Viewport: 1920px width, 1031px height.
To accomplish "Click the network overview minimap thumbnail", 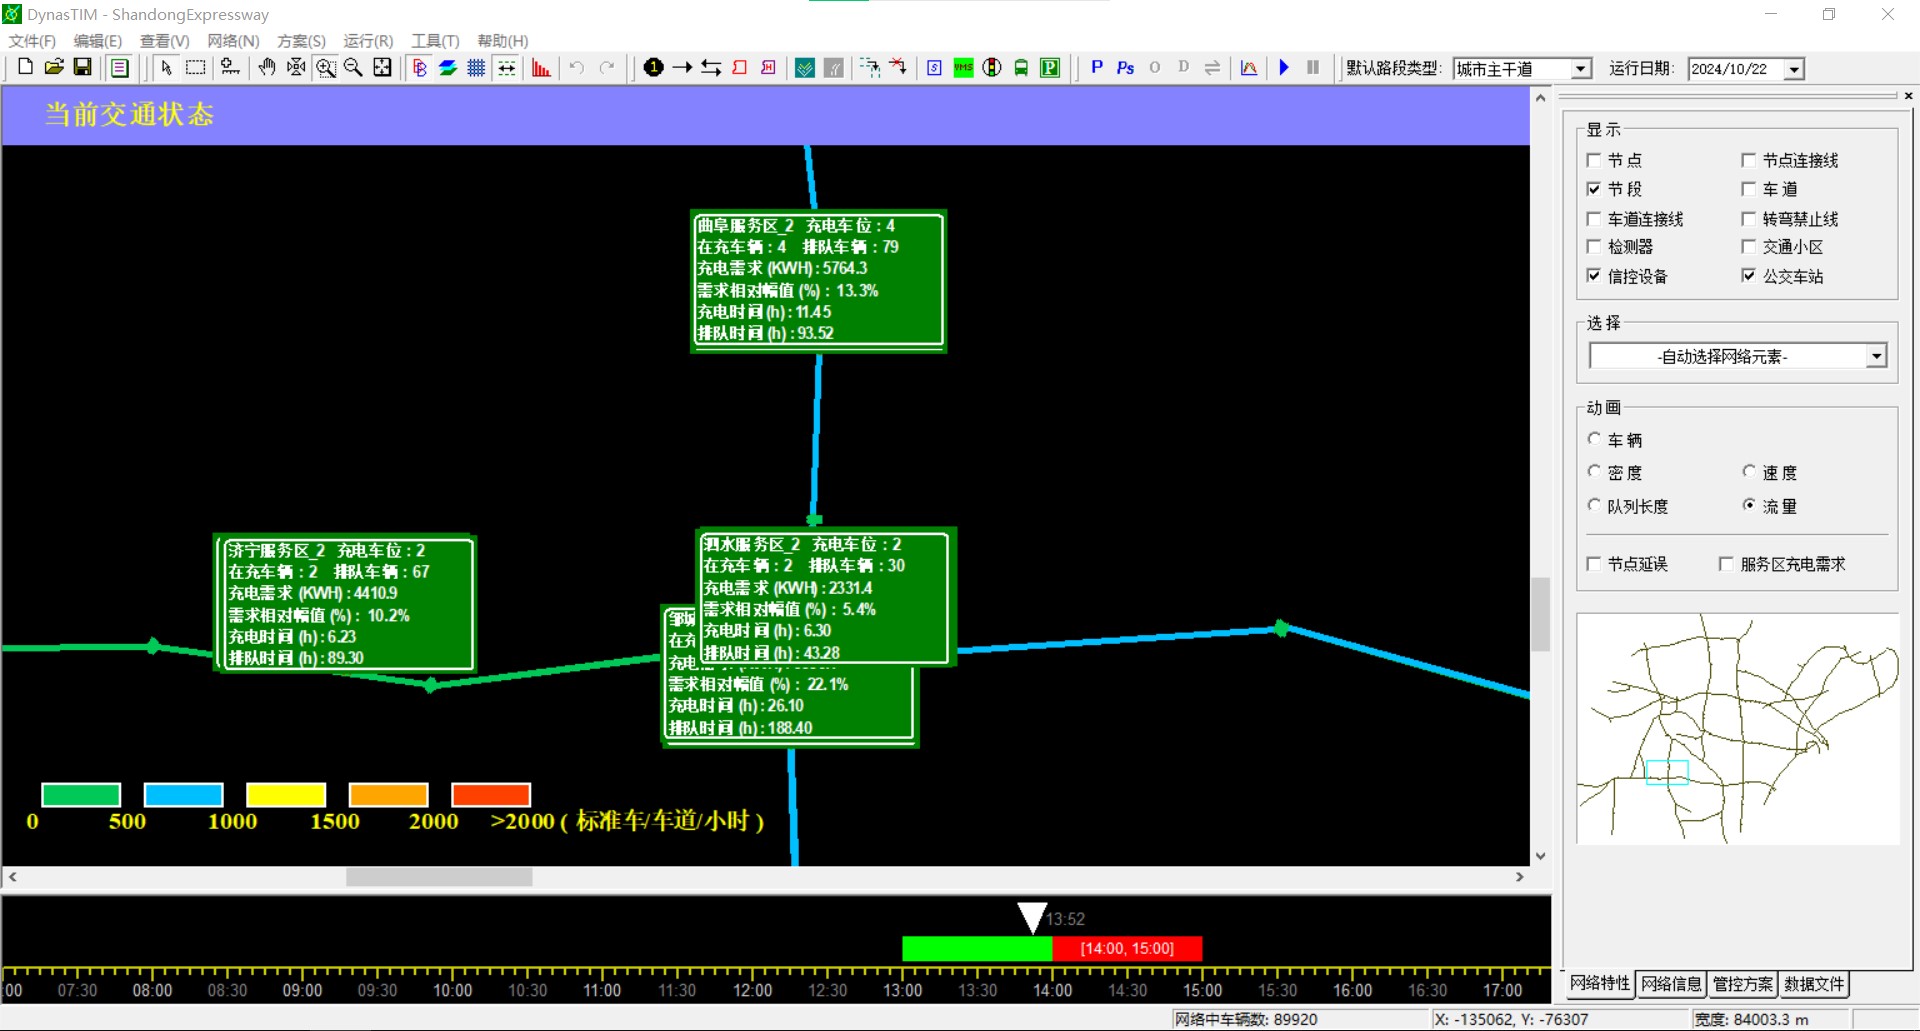I will pos(1738,729).
